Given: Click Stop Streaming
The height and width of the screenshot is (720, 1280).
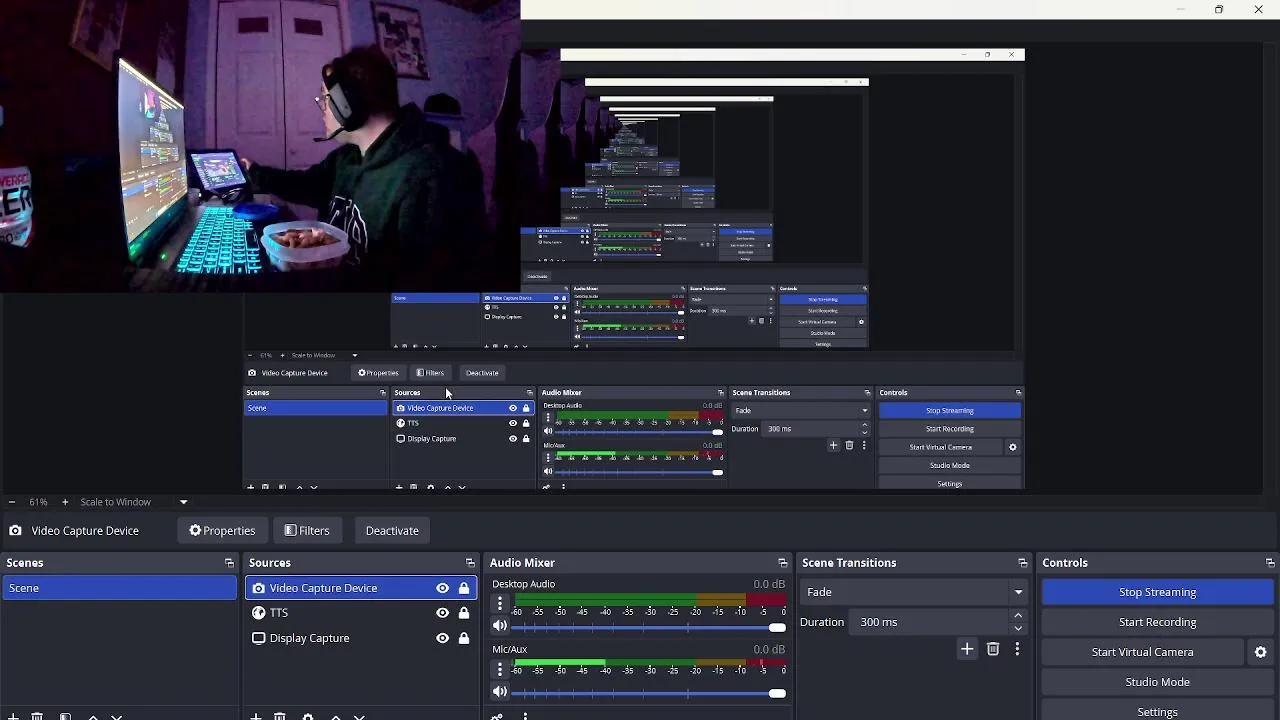Looking at the screenshot, I should click(x=1157, y=592).
